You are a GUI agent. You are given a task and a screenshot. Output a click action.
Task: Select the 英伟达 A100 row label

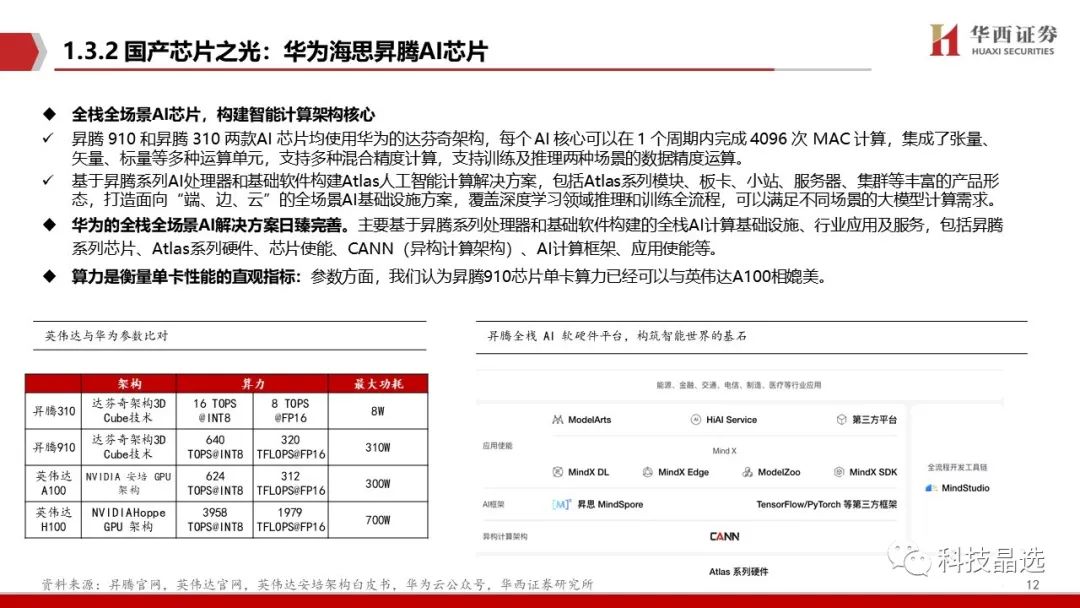[54, 483]
